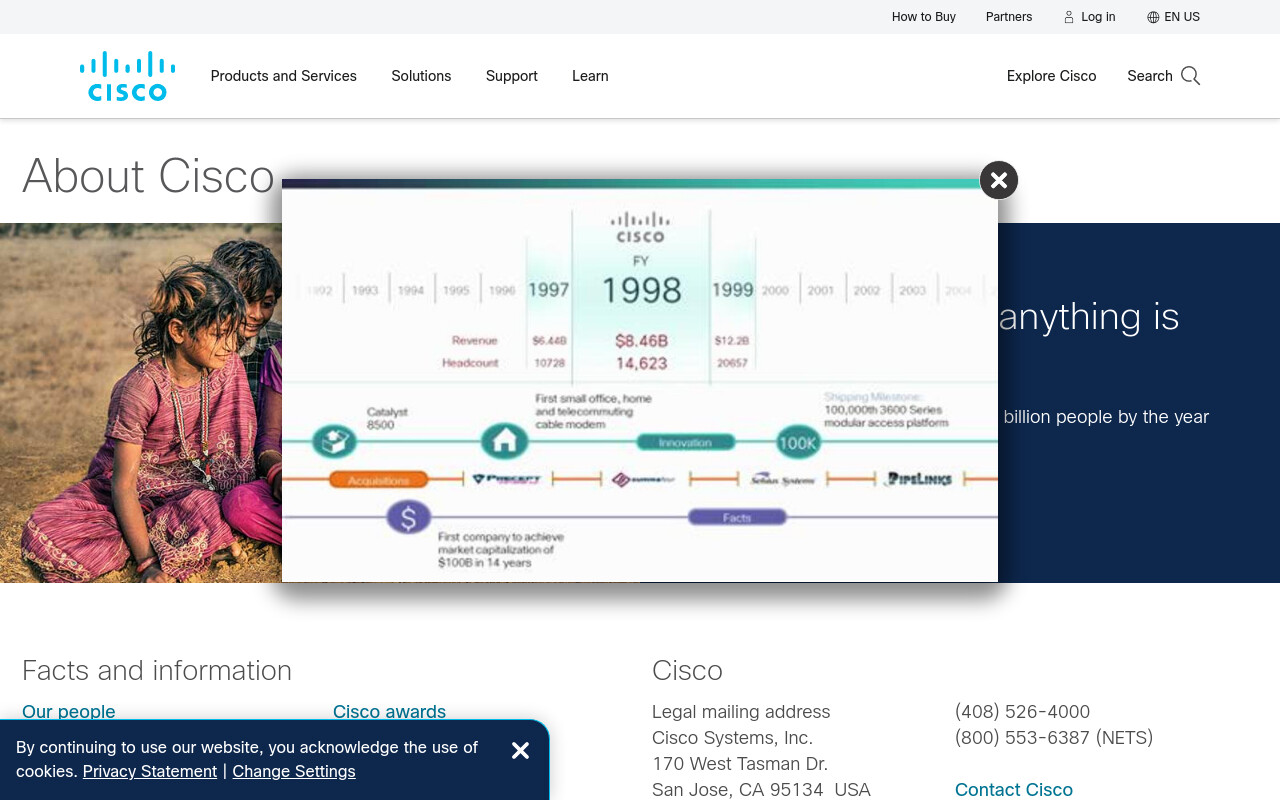Click the Innovation label pill
This screenshot has height=800, width=1280.
tap(685, 442)
